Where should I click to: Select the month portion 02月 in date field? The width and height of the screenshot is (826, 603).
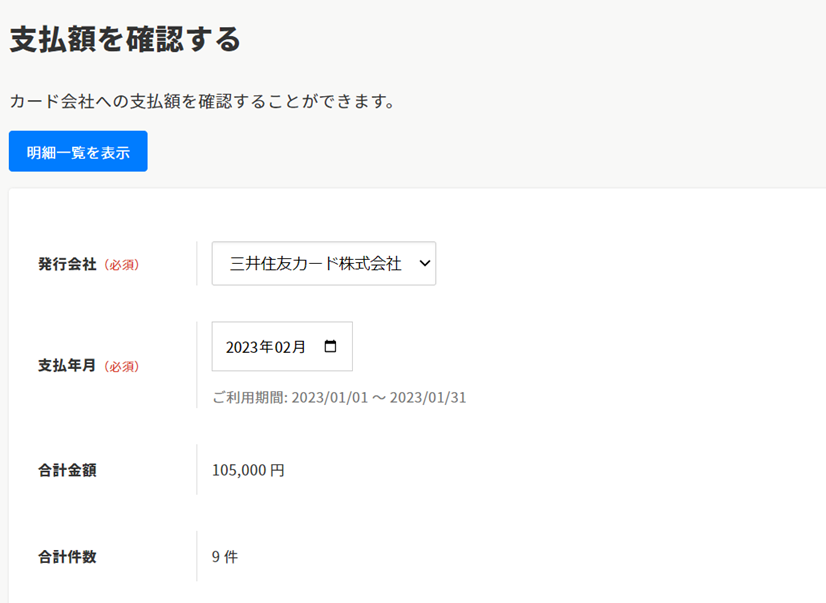point(292,348)
